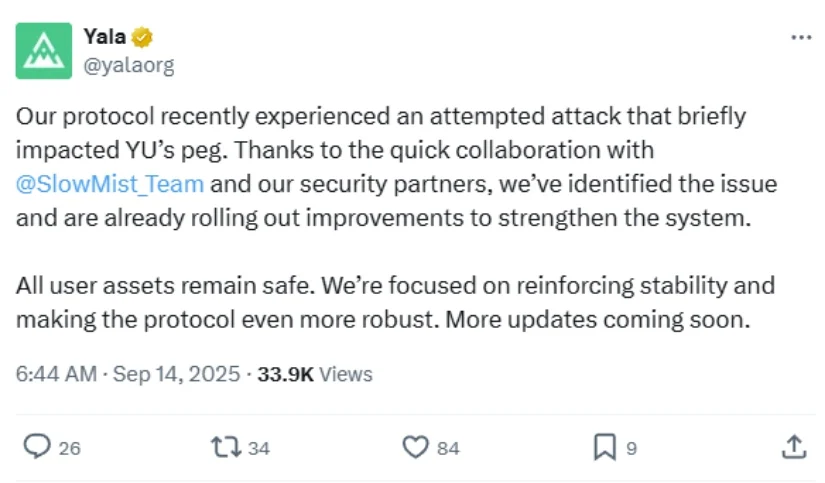Viewport: 825px width, 483px height.
Task: Open the three-dot more options menu
Action: point(801,37)
